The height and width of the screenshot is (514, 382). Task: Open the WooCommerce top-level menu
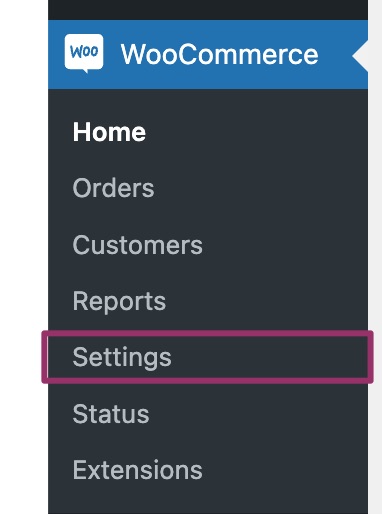tap(208, 54)
